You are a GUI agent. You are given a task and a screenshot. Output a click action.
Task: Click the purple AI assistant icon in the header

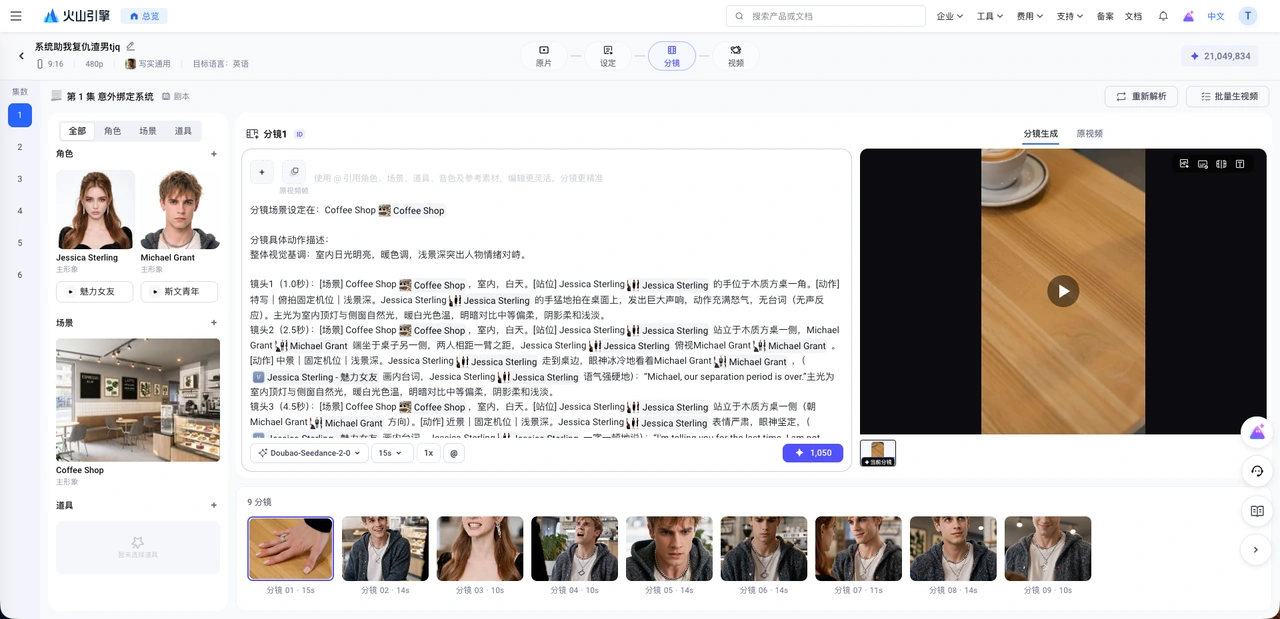[1189, 16]
